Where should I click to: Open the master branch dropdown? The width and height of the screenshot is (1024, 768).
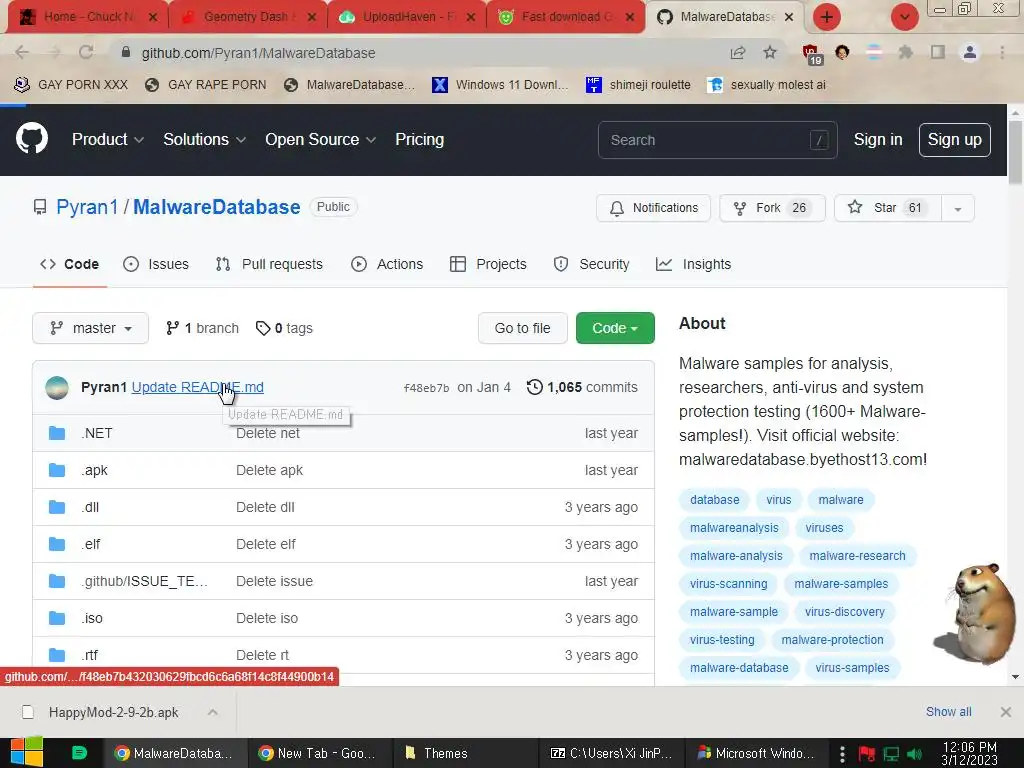pyautogui.click(x=90, y=328)
